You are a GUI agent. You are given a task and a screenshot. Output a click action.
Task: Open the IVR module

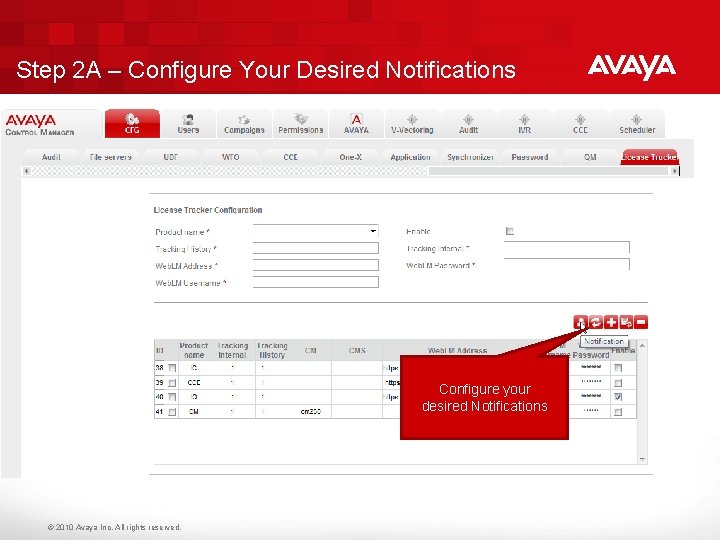tap(524, 124)
